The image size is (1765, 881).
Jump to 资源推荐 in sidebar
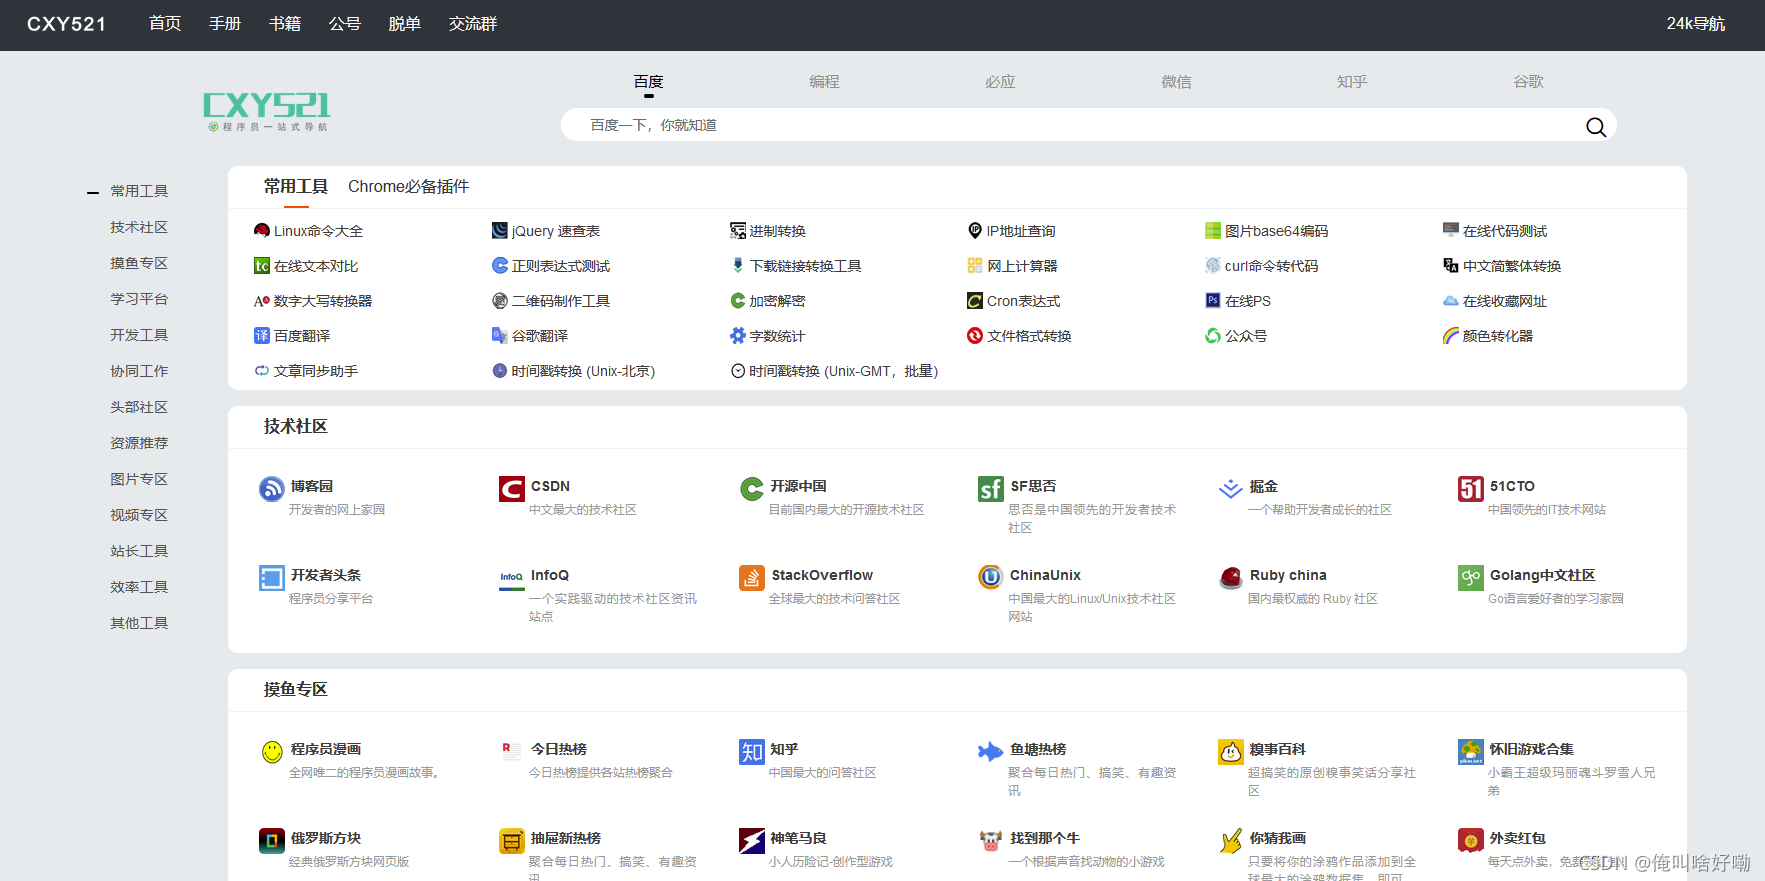(139, 443)
